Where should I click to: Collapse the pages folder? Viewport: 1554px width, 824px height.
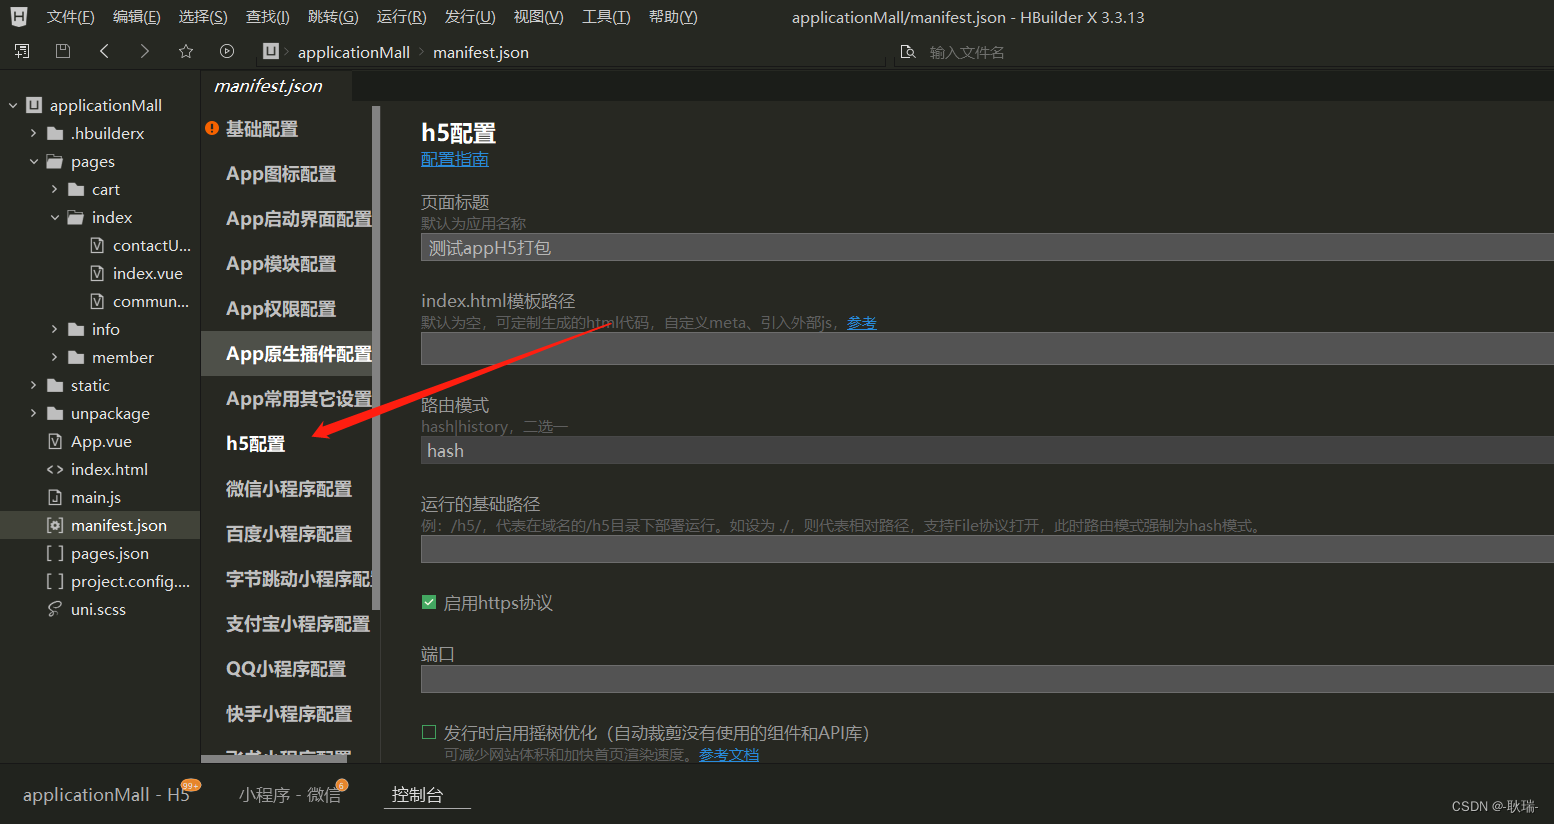pyautogui.click(x=33, y=161)
